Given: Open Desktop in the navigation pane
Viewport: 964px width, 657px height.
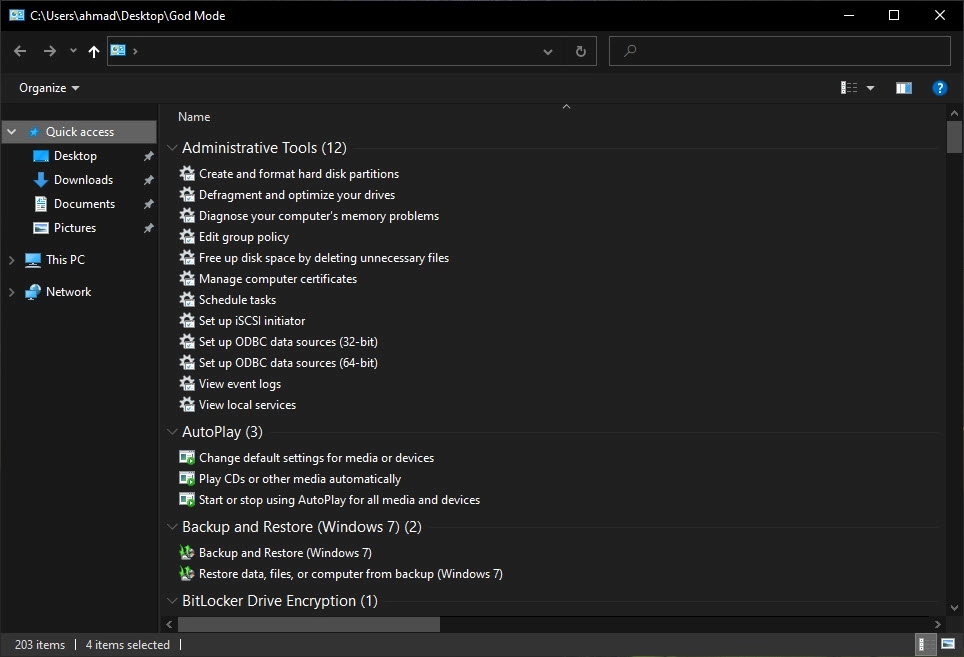Looking at the screenshot, I should tap(75, 155).
